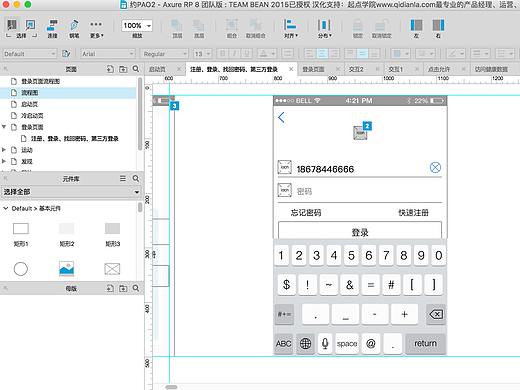Activate the connector (连接) tool
The image size is (520, 390).
52,28
